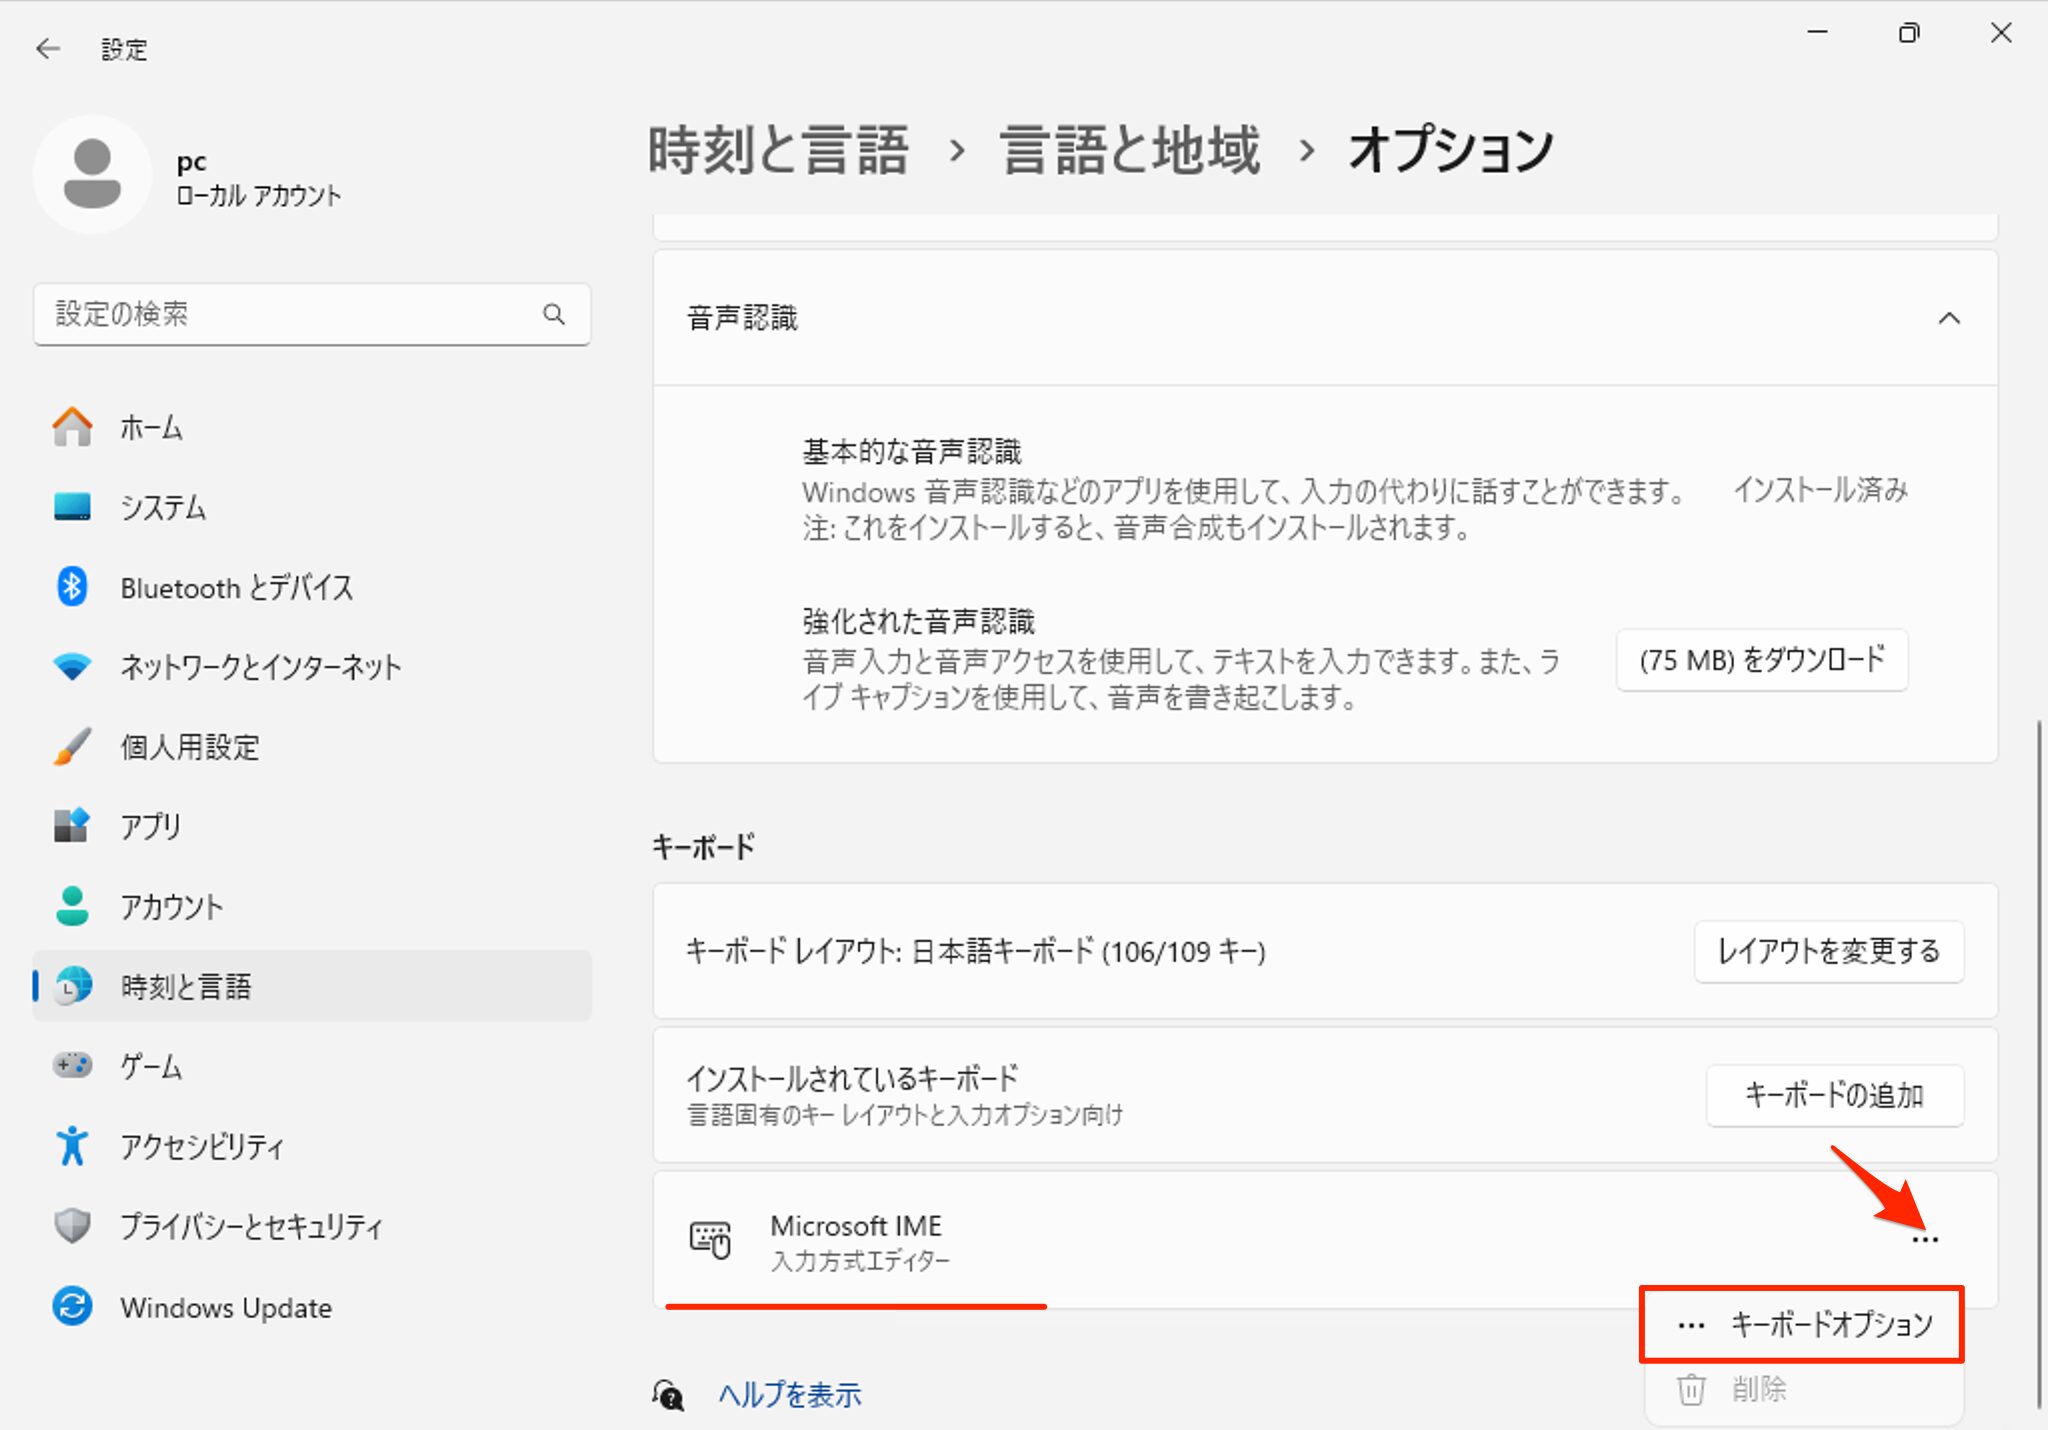2048x1430 pixels.
Task: Open the システム settings section
Action: pos(162,507)
